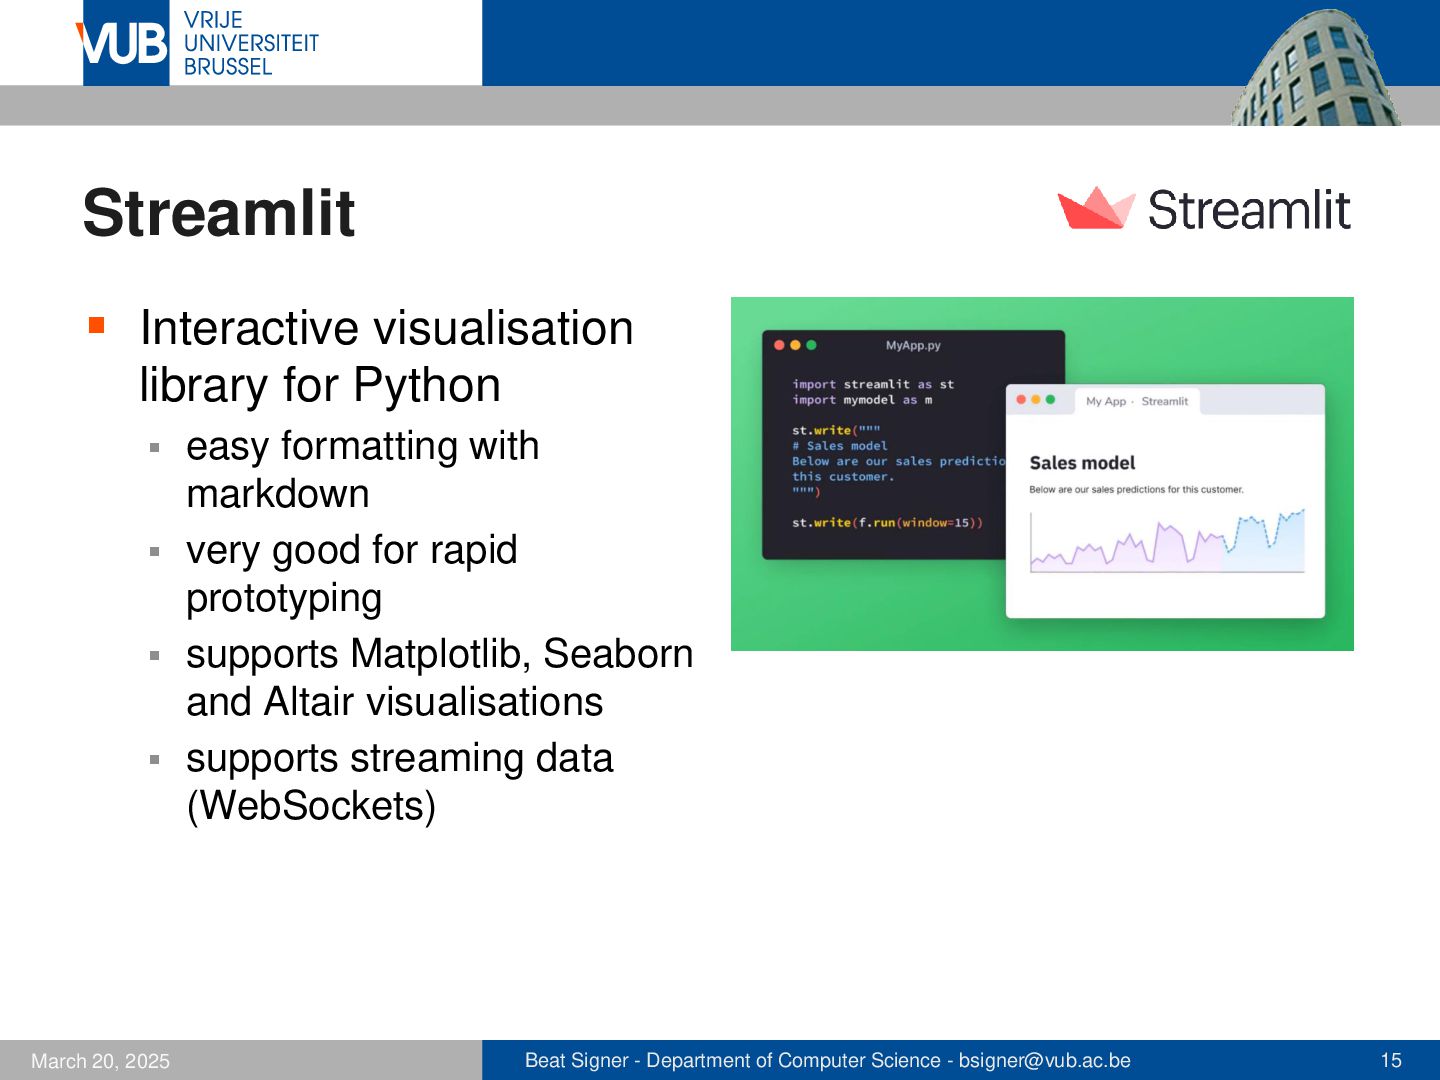Click slide number 15 in footer
Screen dimensions: 1440x1080
(x=1391, y=1060)
